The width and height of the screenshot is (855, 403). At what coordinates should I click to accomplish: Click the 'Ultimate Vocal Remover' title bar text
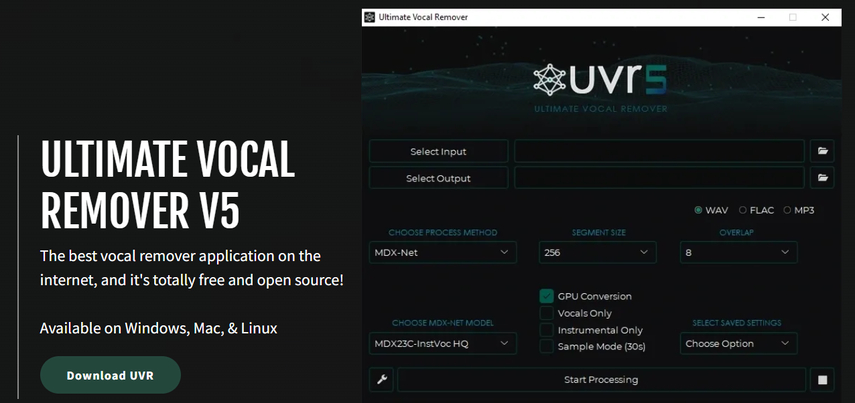tap(423, 17)
